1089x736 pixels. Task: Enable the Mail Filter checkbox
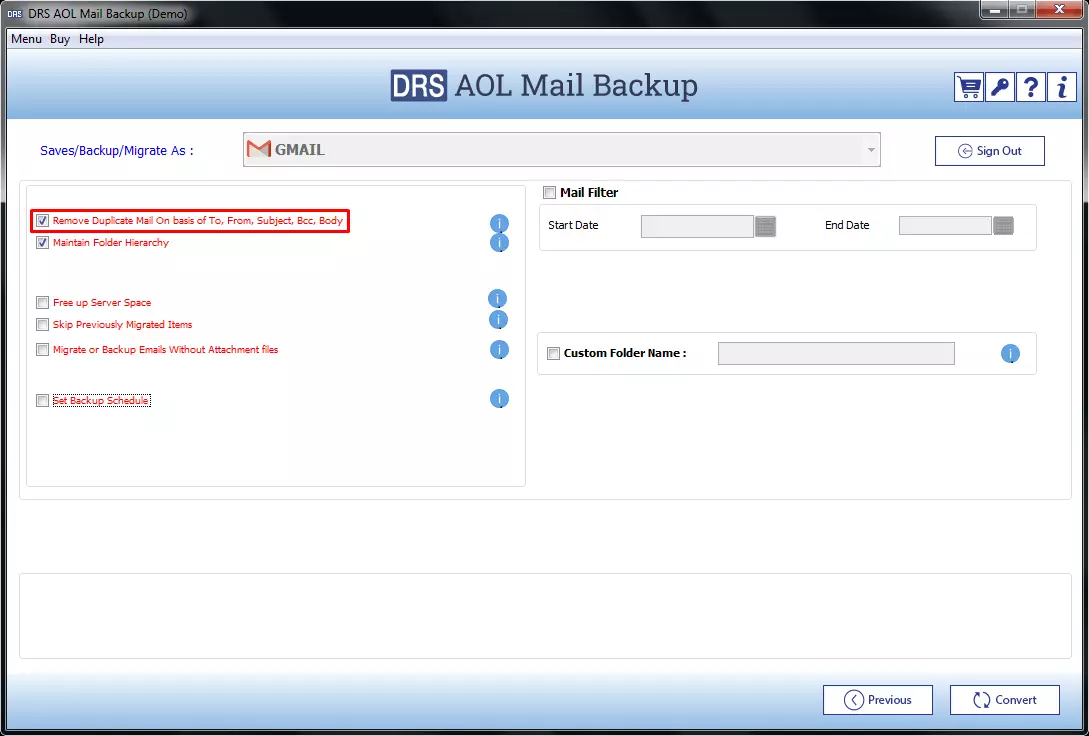(x=549, y=193)
